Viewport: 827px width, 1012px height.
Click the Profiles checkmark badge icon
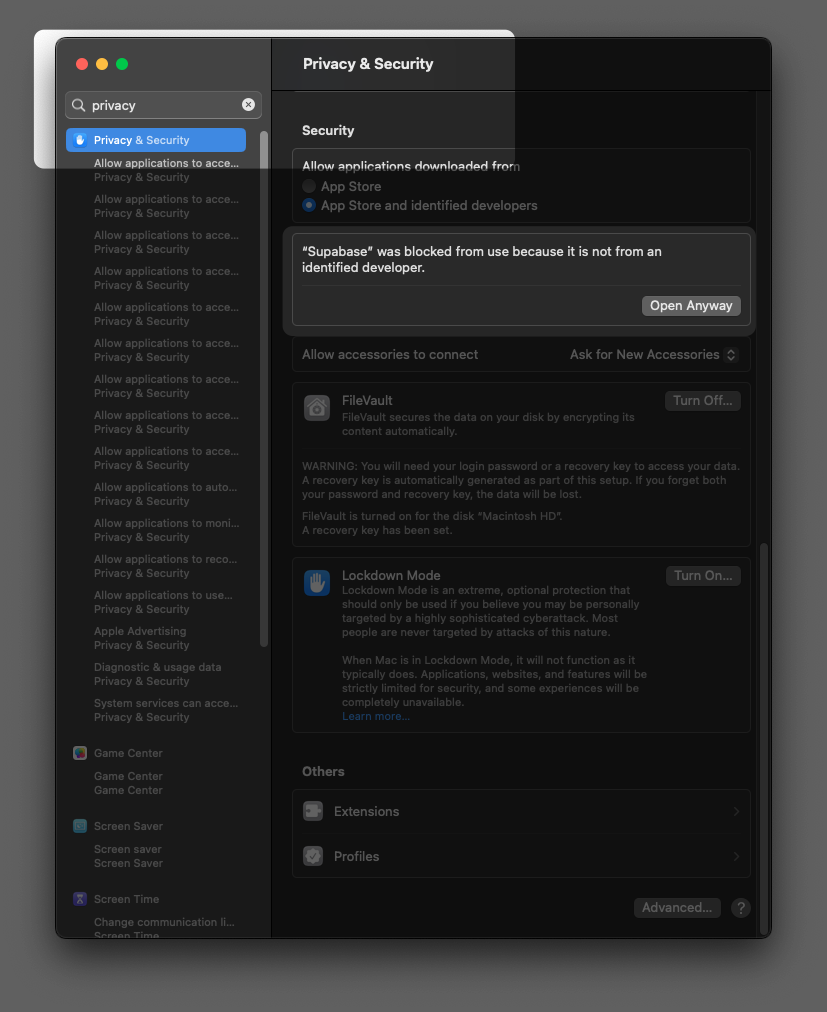pos(313,856)
